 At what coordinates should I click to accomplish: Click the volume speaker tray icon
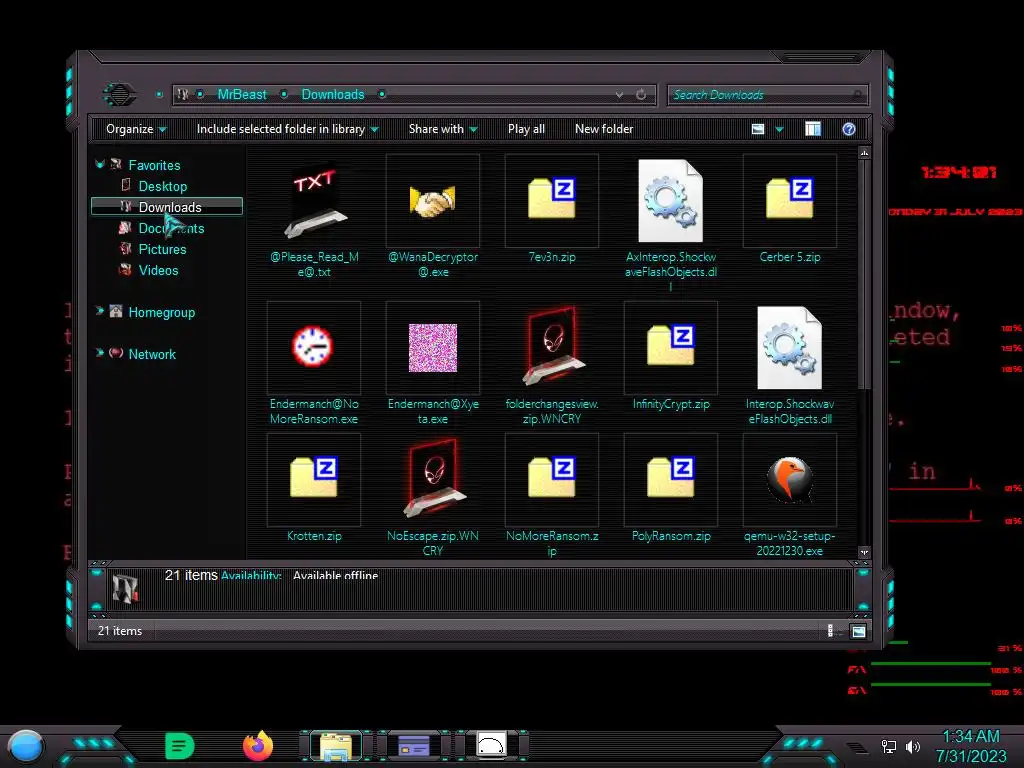pos(912,746)
